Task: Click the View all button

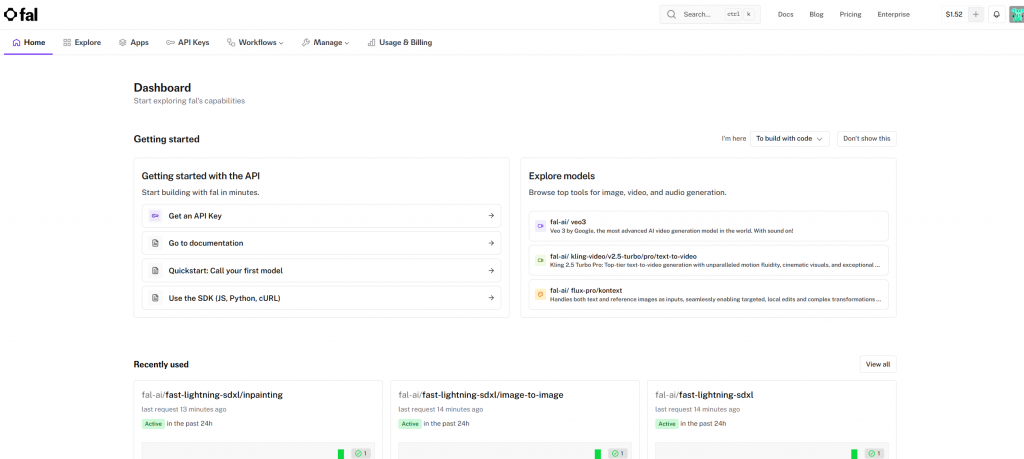Action: tap(877, 364)
